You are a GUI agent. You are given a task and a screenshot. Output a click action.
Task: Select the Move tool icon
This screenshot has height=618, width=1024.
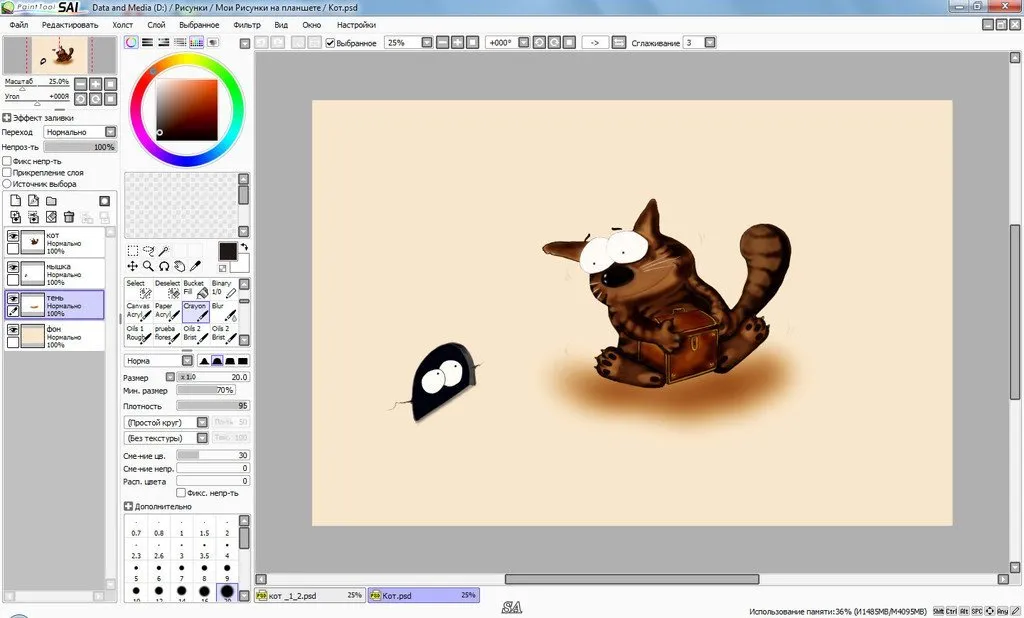tap(133, 266)
